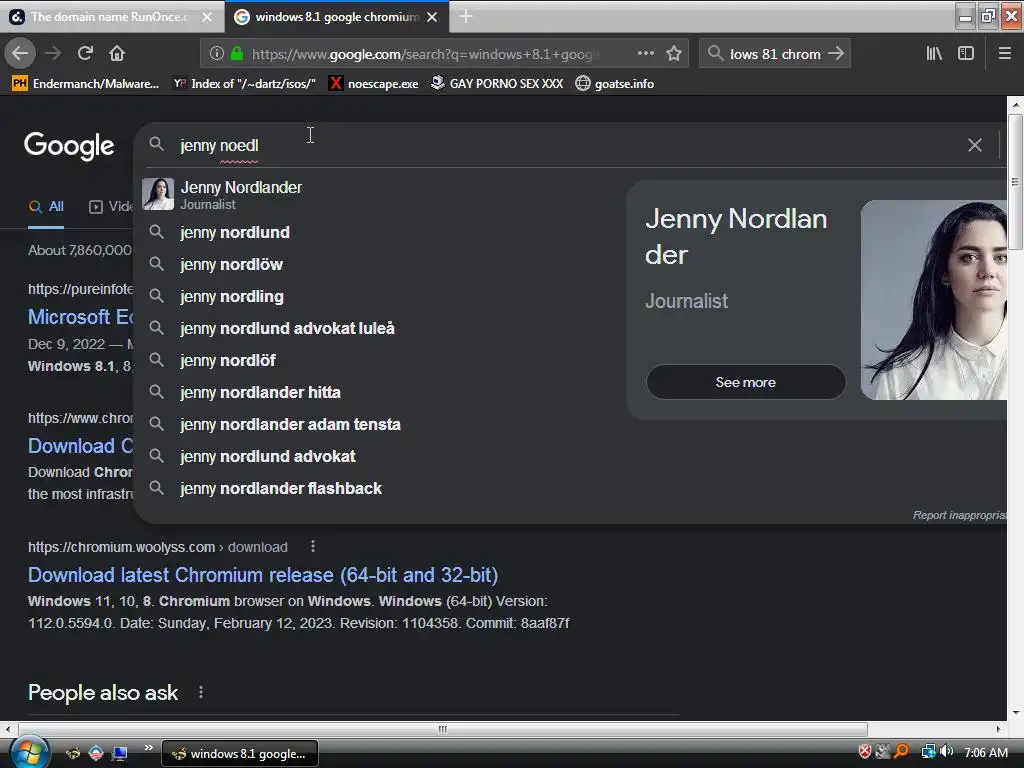The width and height of the screenshot is (1024, 768).
Task: Close the windows 8.1 google chromium tab
Action: tap(432, 17)
